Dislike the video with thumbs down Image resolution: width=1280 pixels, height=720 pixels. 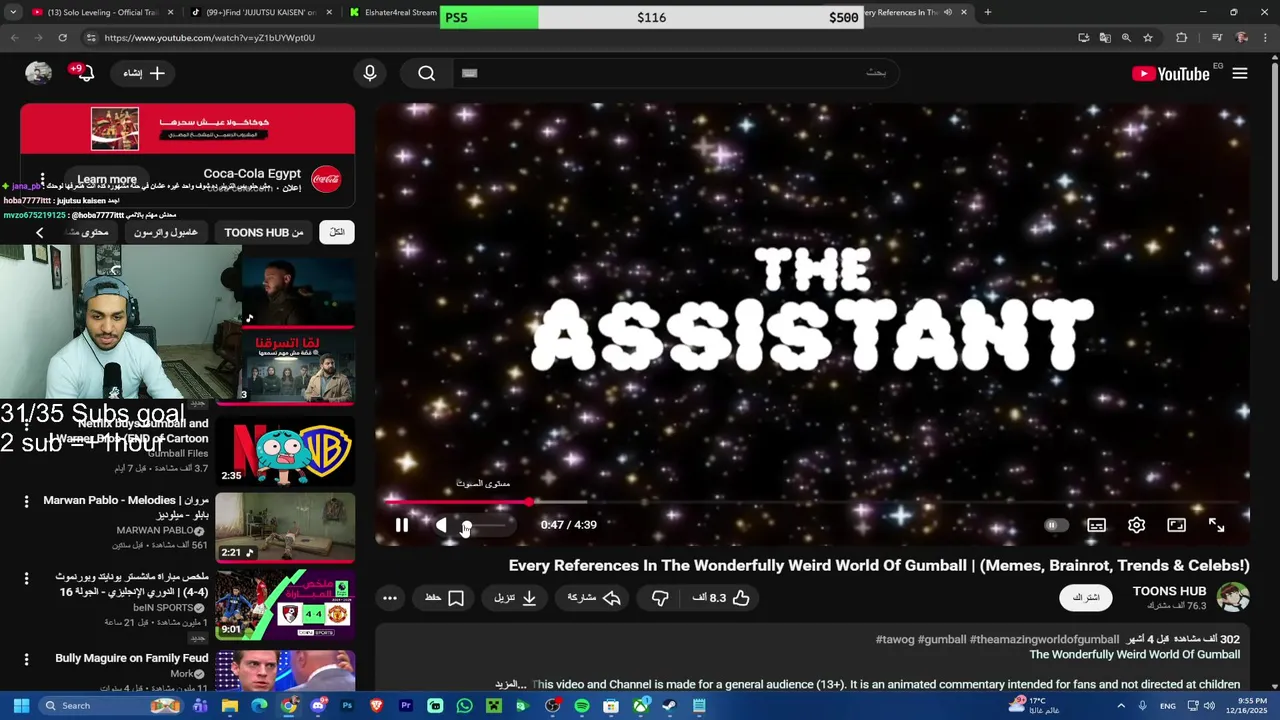(660, 598)
